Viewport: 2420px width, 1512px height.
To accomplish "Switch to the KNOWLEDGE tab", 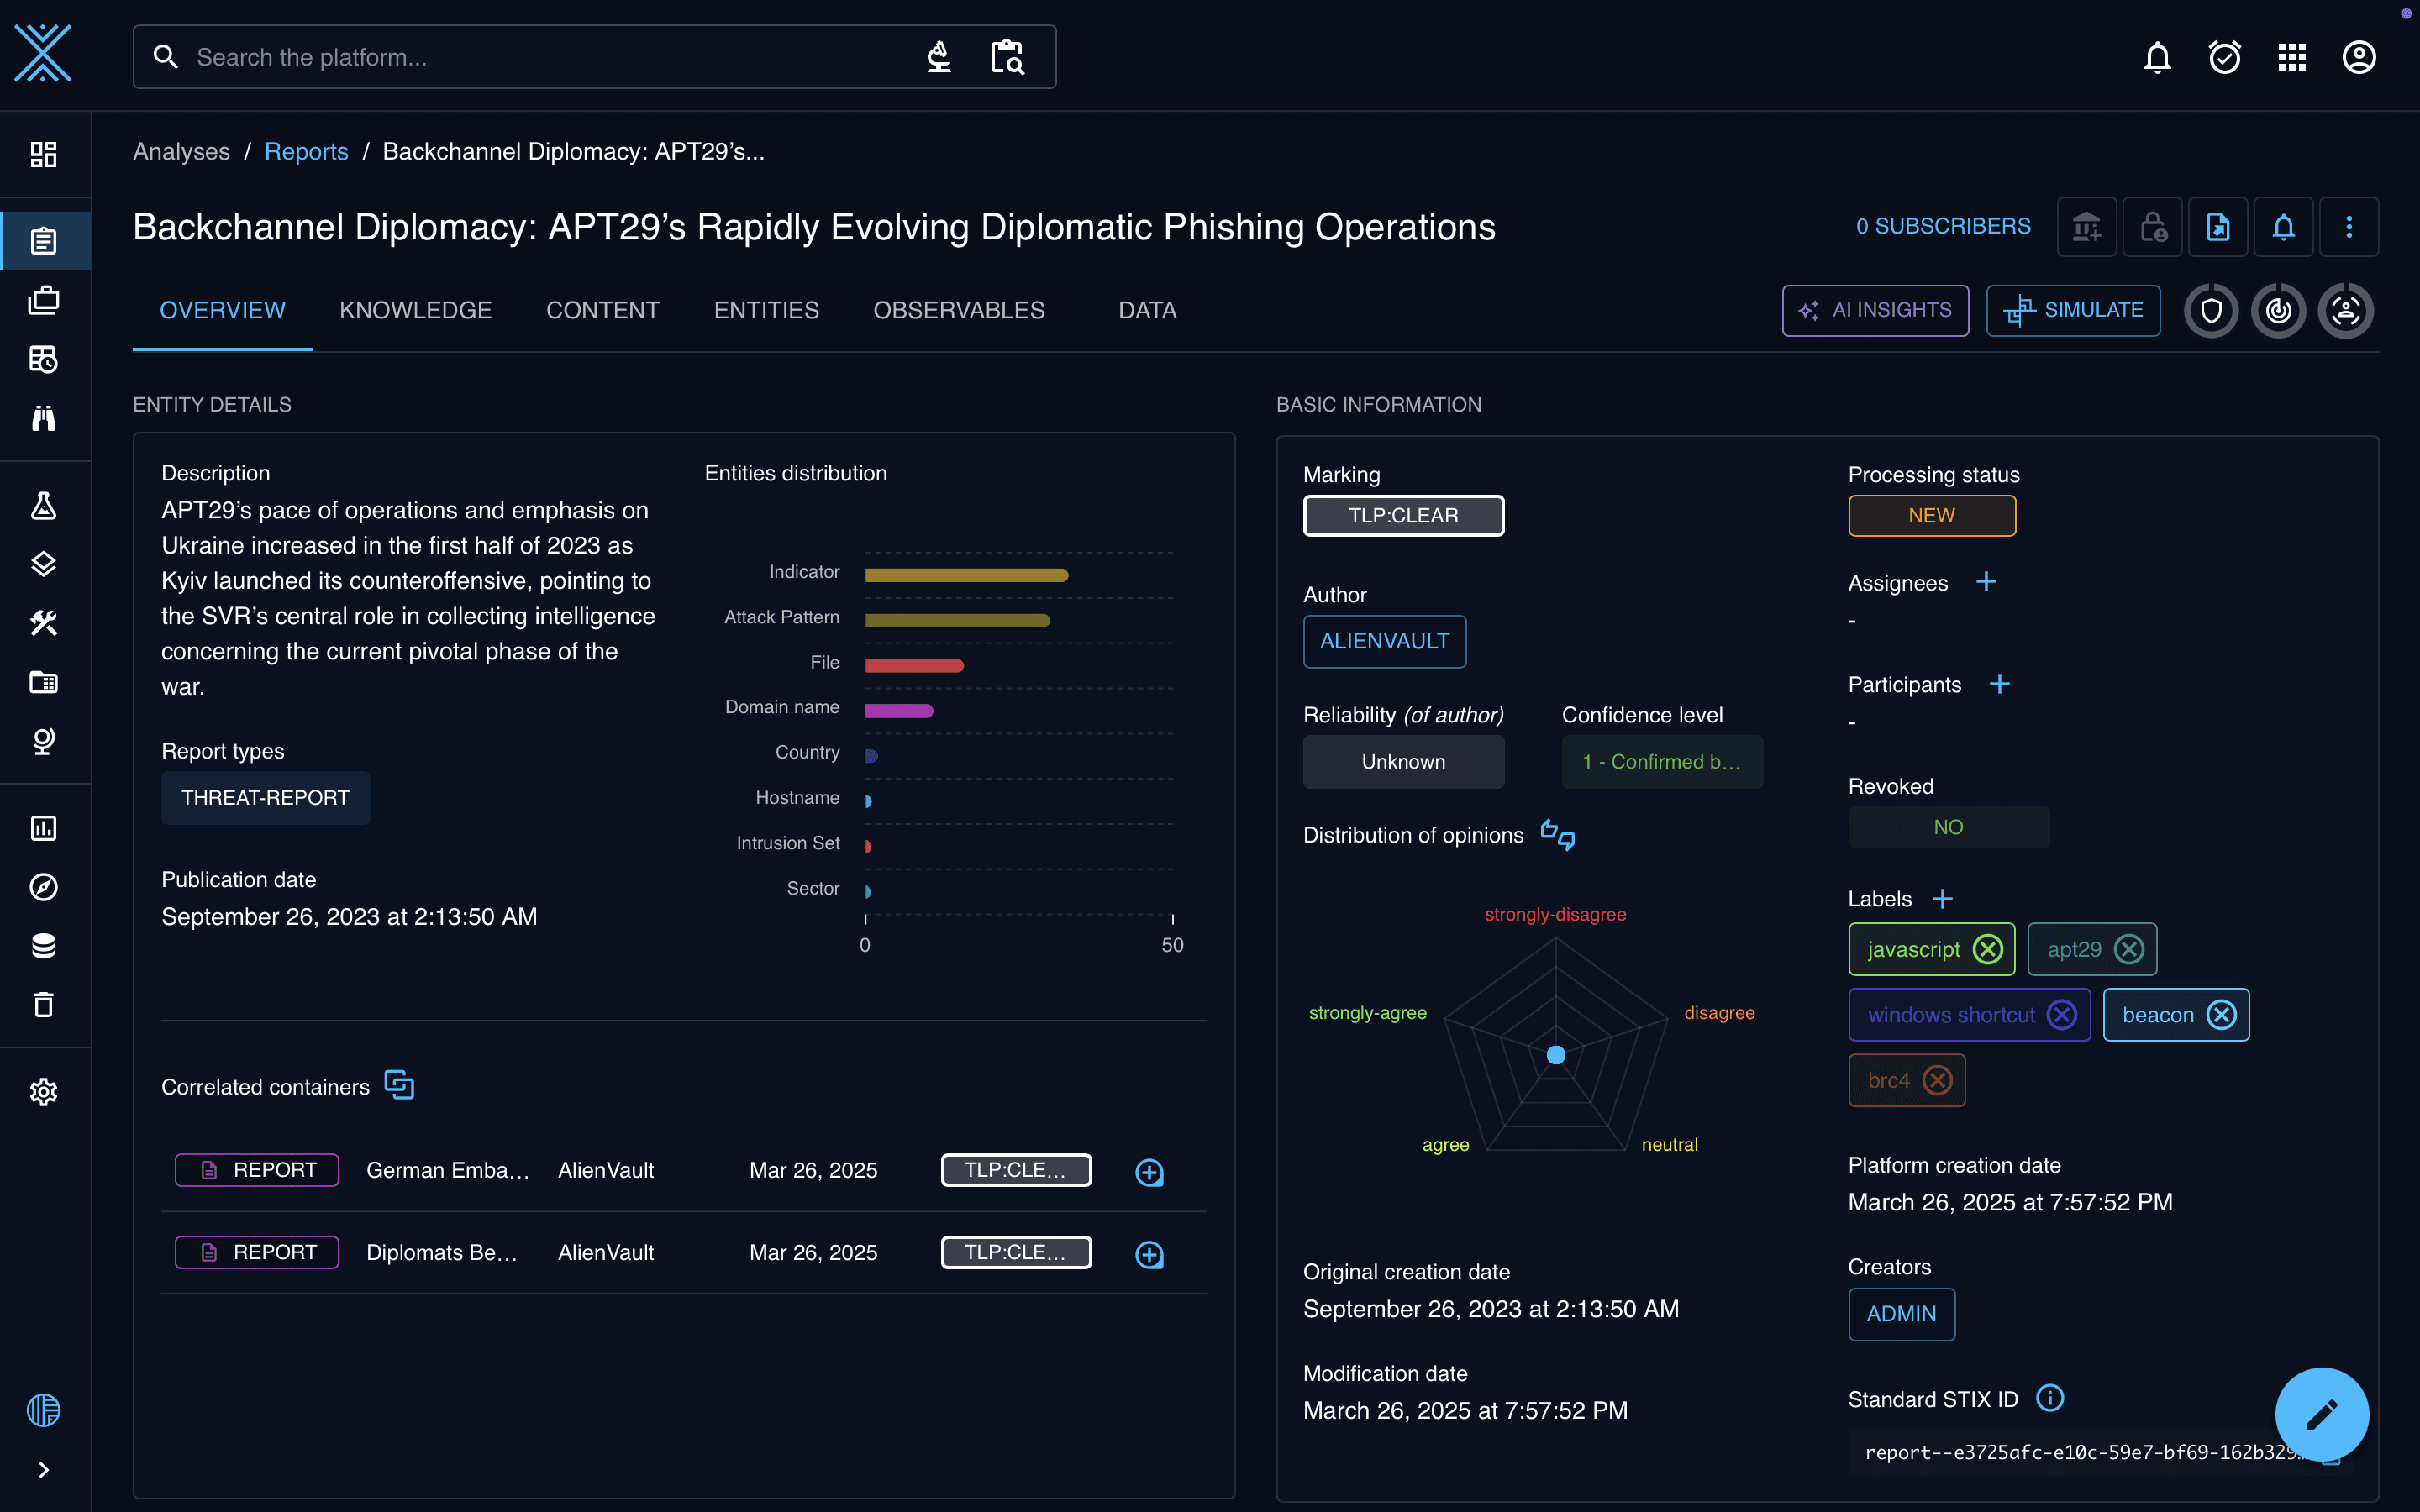I will click(415, 310).
